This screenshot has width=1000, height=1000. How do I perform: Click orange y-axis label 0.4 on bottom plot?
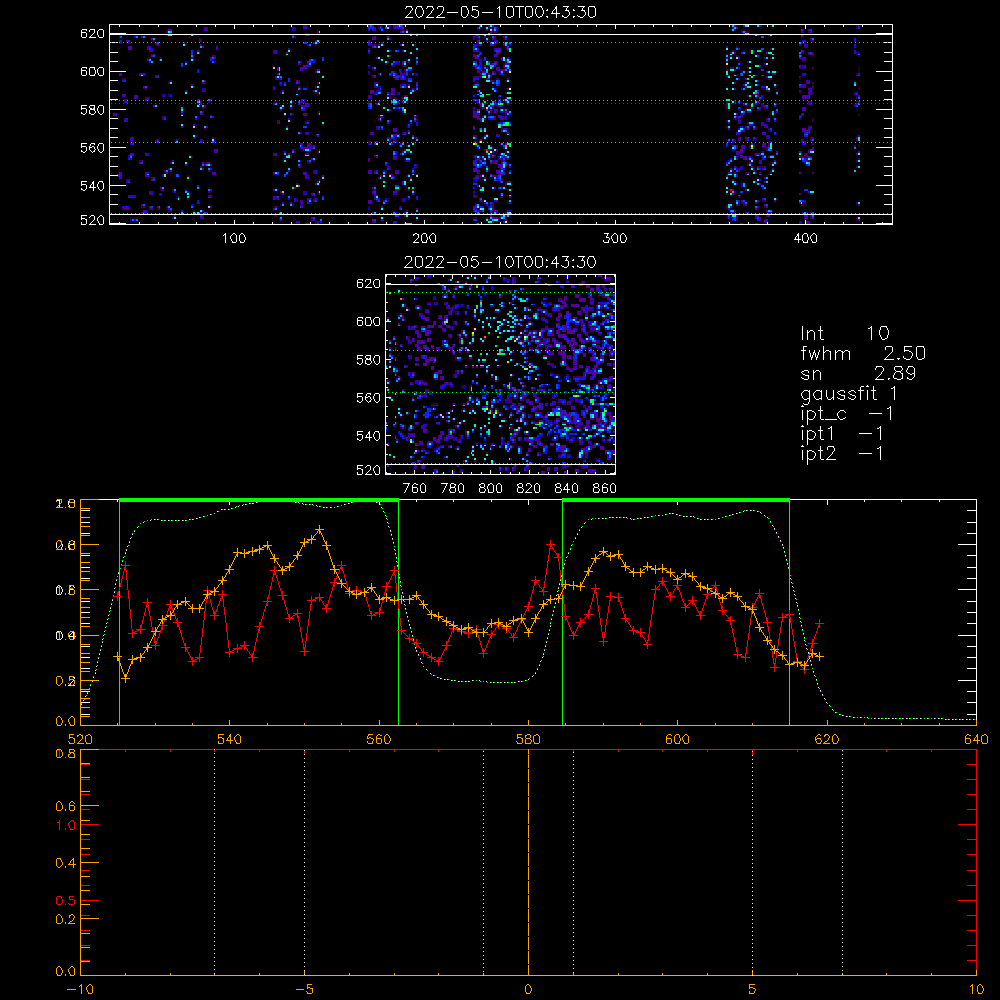pyautogui.click(x=65, y=864)
